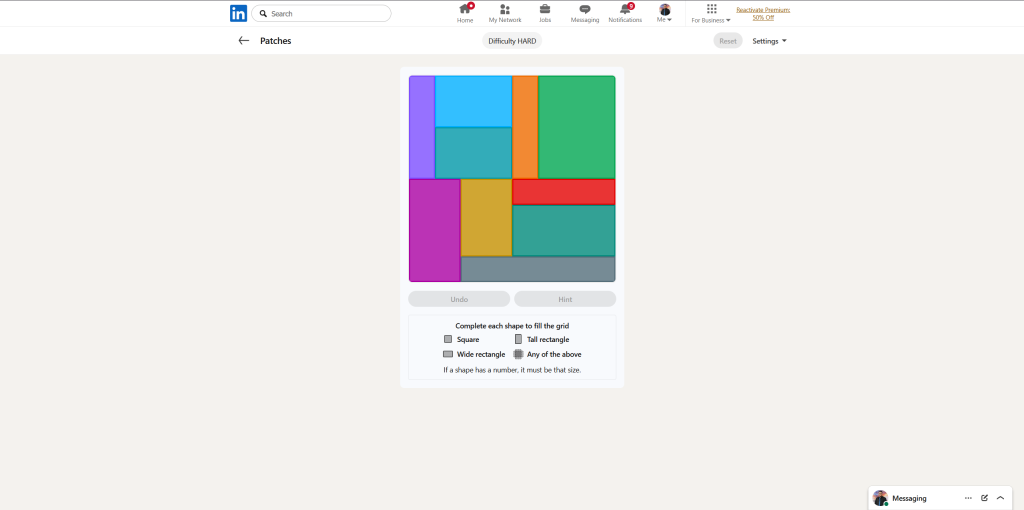Screen dimensions: 1024x510
Task: Click the Hint button
Action: coord(565,299)
